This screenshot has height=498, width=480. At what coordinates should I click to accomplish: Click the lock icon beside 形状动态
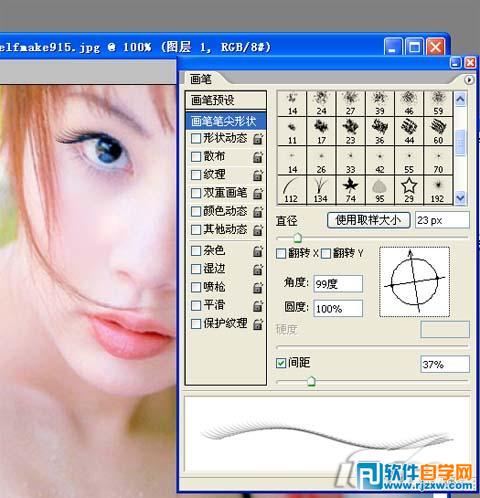pyautogui.click(x=258, y=138)
